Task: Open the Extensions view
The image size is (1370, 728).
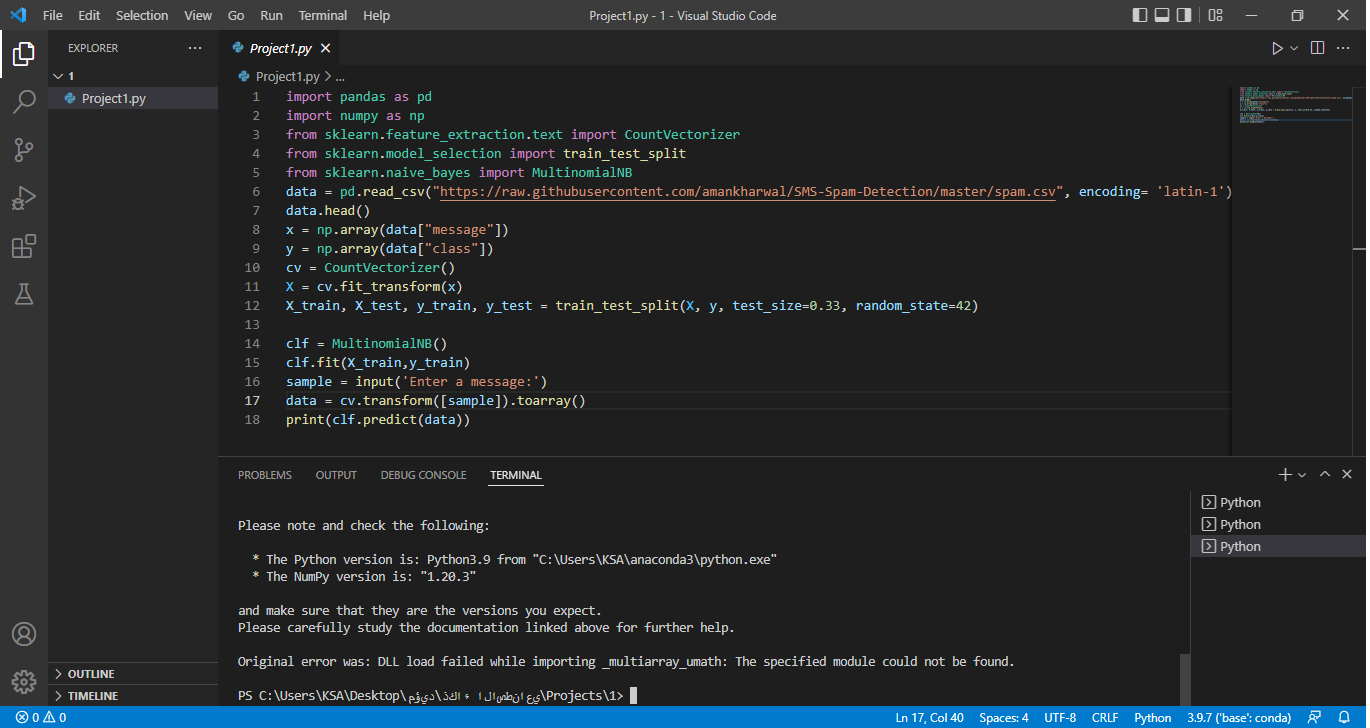Action: coord(24,246)
